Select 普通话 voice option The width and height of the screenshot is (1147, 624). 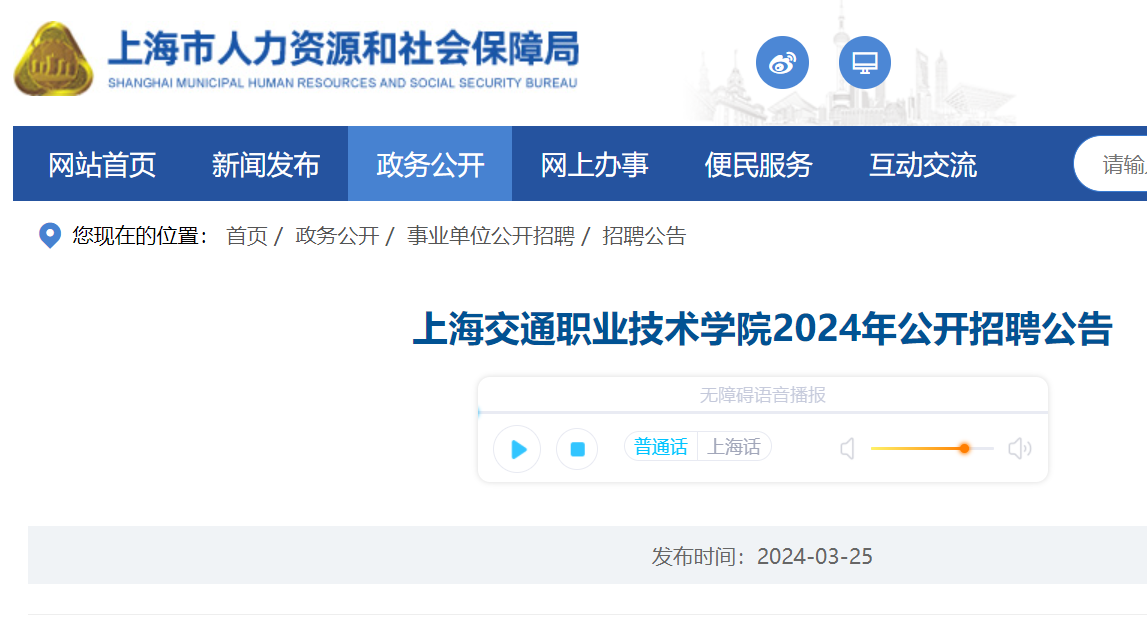click(661, 447)
